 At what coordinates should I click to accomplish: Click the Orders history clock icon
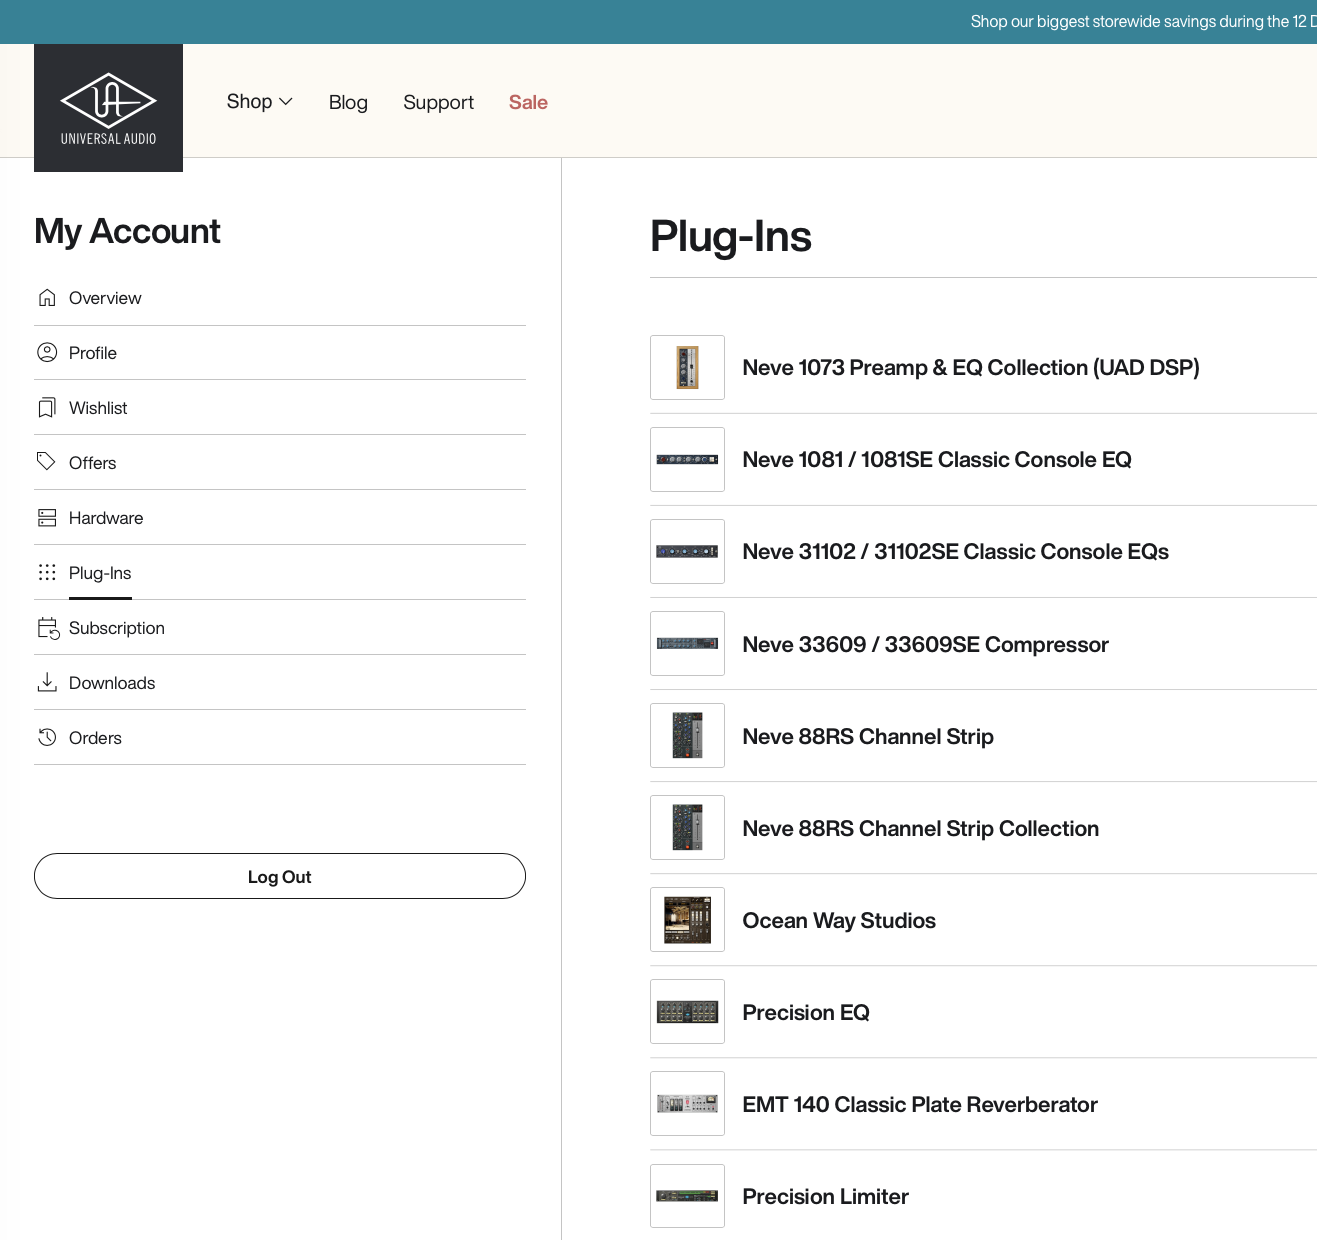pos(47,738)
